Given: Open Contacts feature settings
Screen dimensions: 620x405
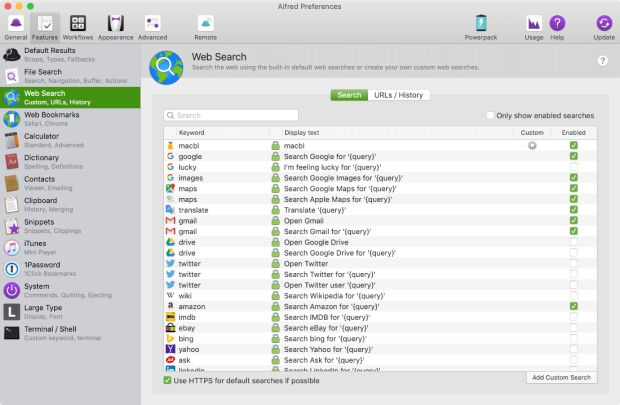Looking at the screenshot, I should click(70, 183).
